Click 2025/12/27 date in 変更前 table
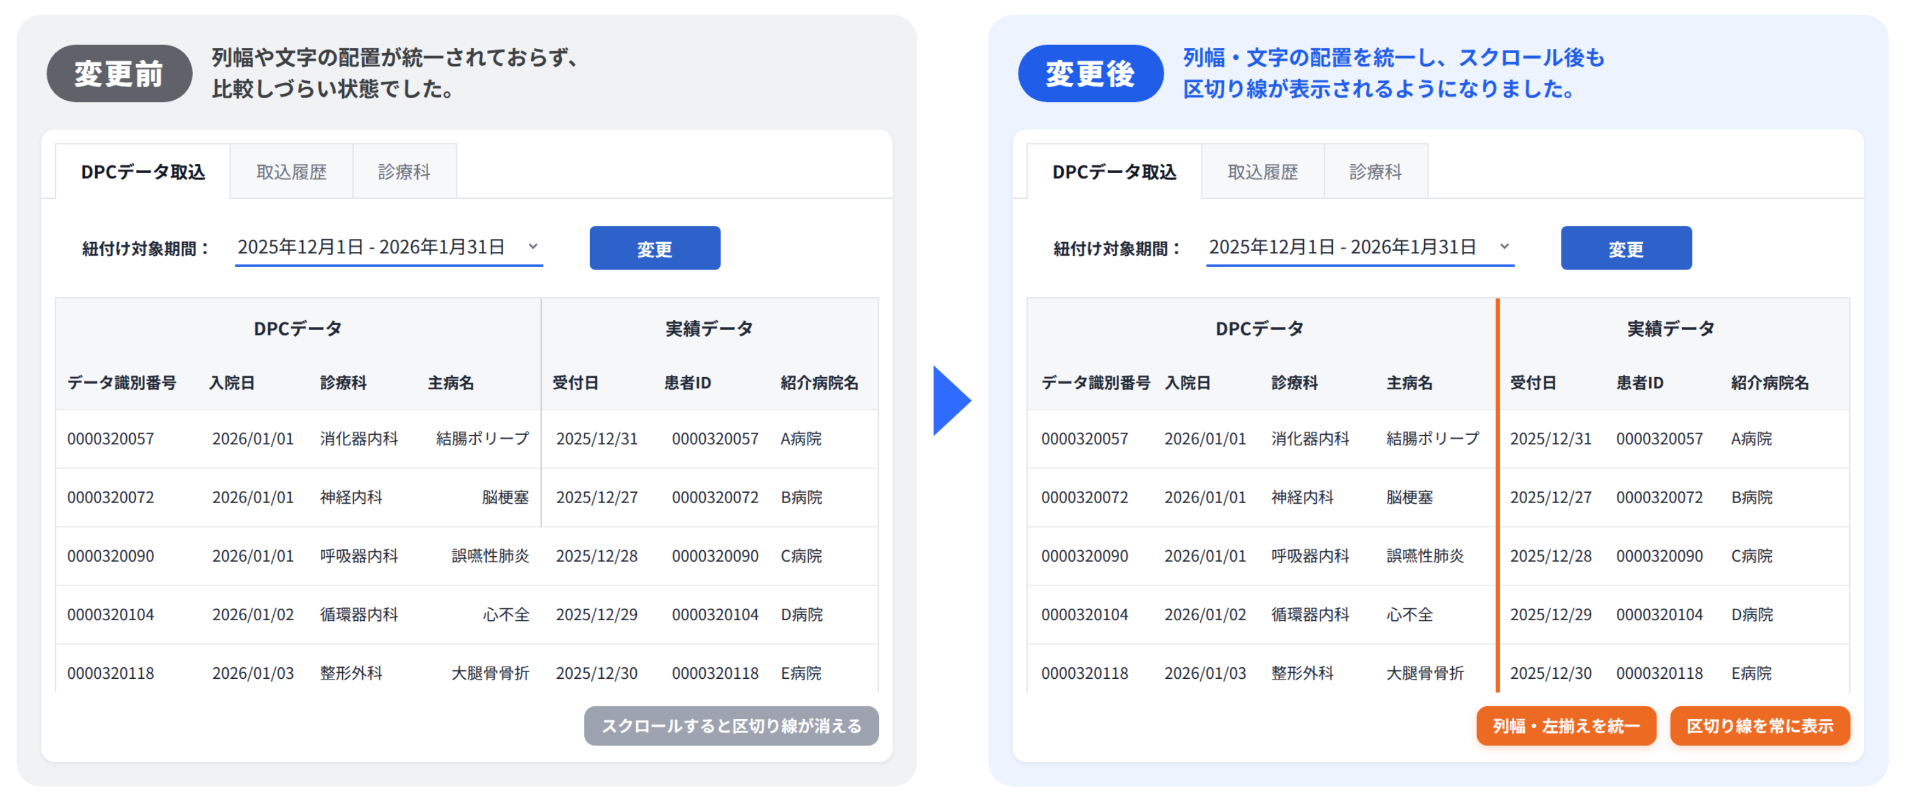This screenshot has height=803, width=1920. click(597, 498)
